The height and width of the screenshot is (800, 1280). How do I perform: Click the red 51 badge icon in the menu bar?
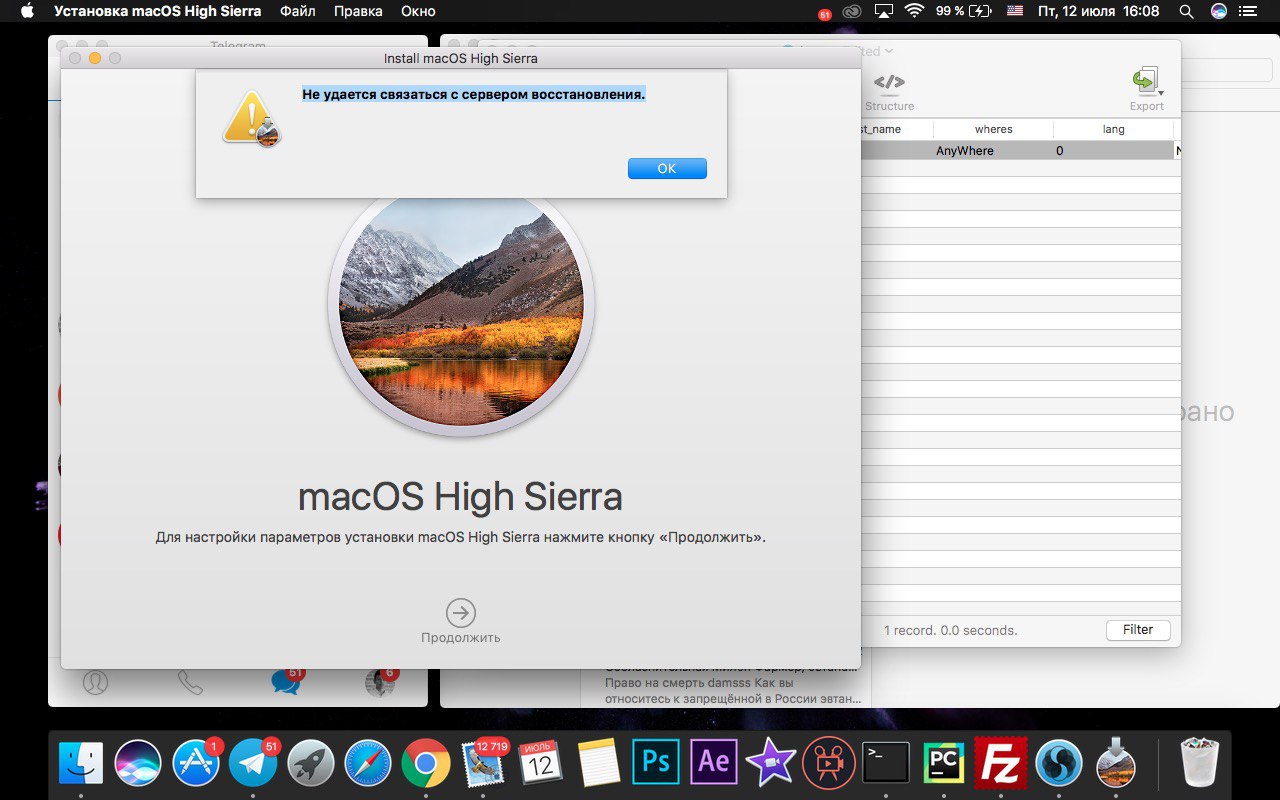(824, 14)
